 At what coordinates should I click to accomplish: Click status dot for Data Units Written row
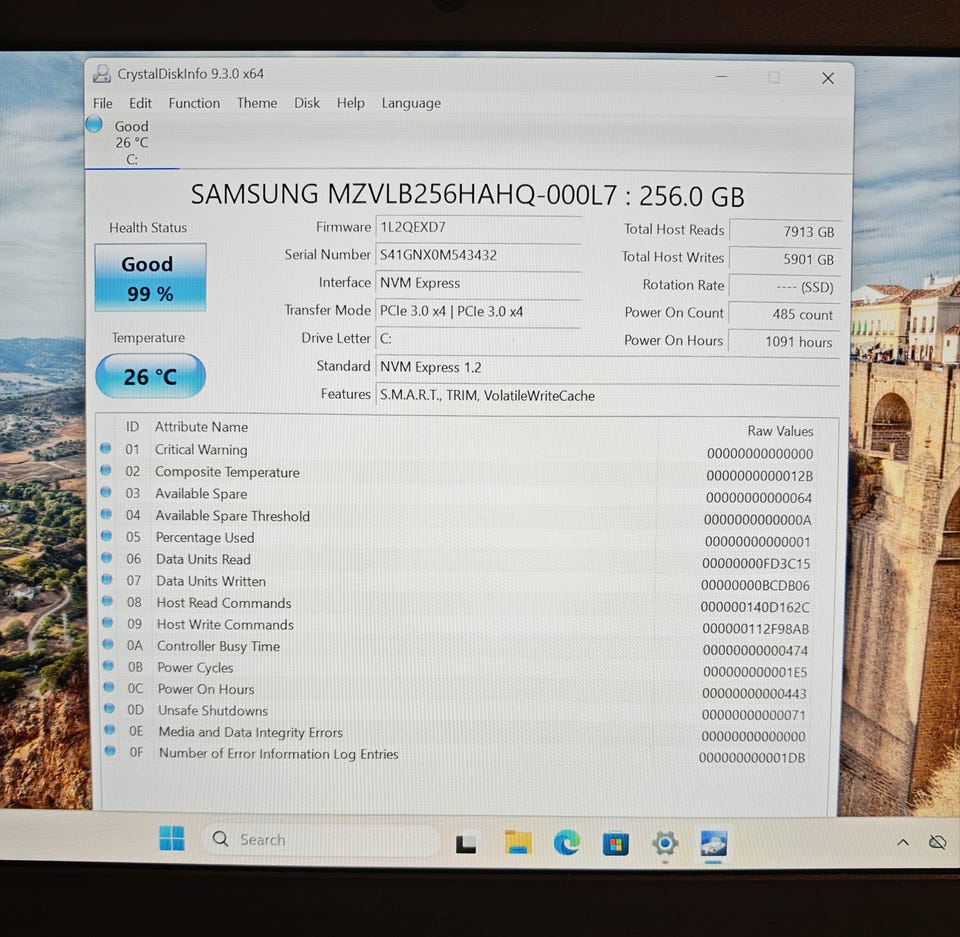(x=107, y=579)
